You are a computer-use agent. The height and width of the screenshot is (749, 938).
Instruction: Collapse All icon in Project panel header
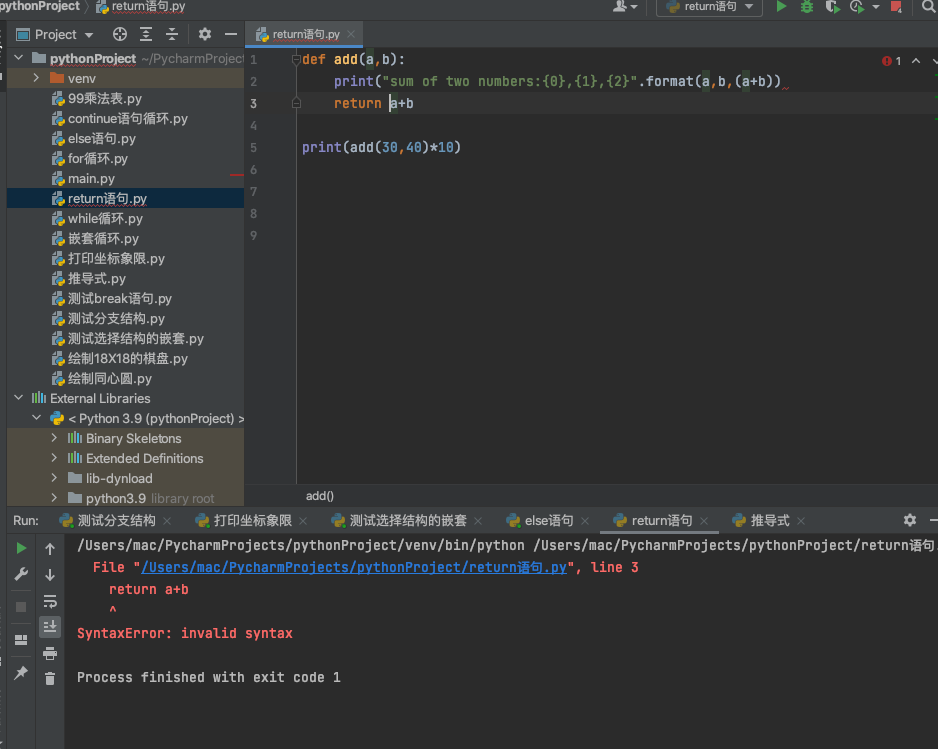coord(172,34)
